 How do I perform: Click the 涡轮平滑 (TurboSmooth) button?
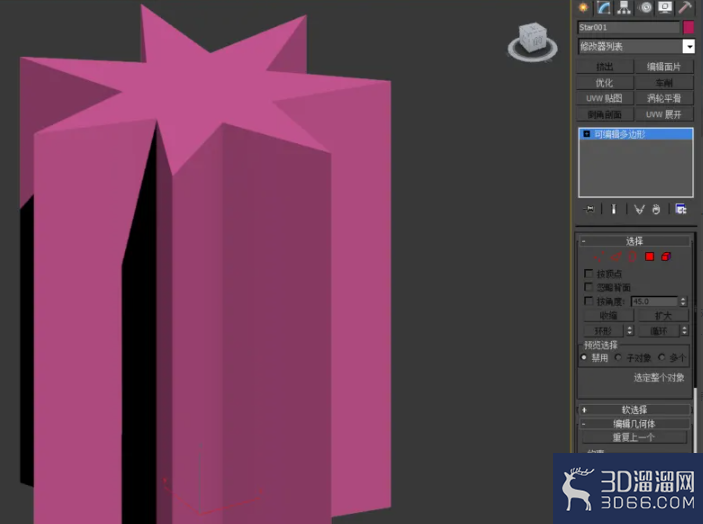664,99
